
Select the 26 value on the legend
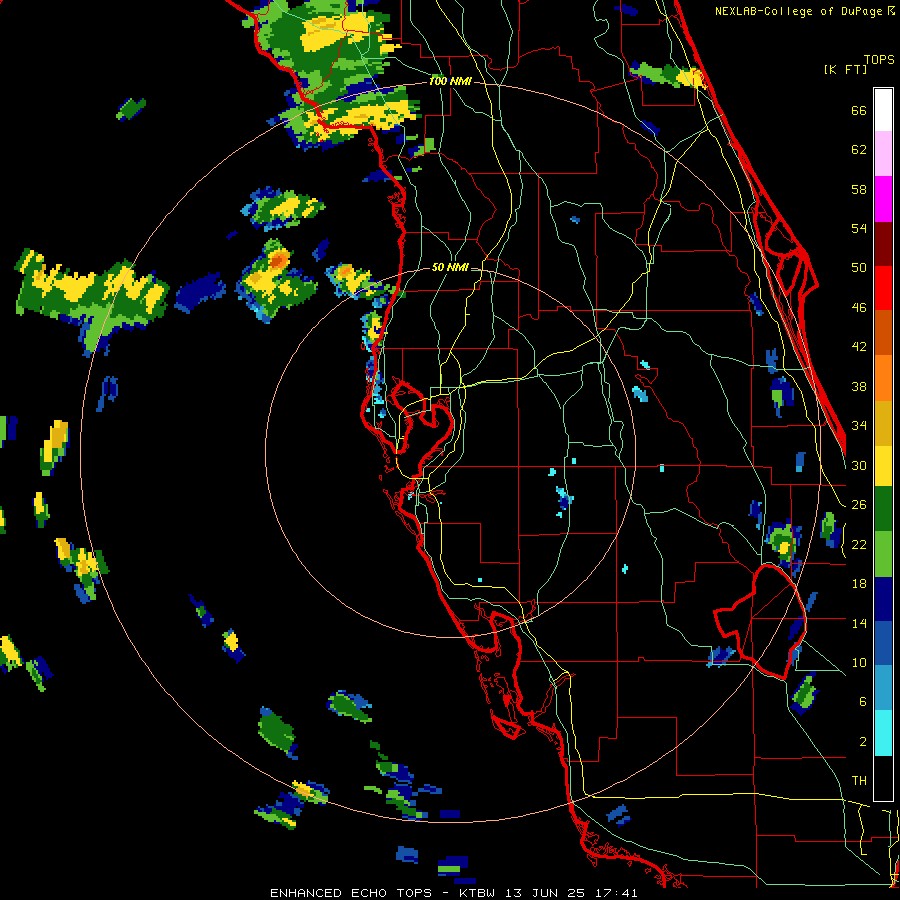point(859,505)
